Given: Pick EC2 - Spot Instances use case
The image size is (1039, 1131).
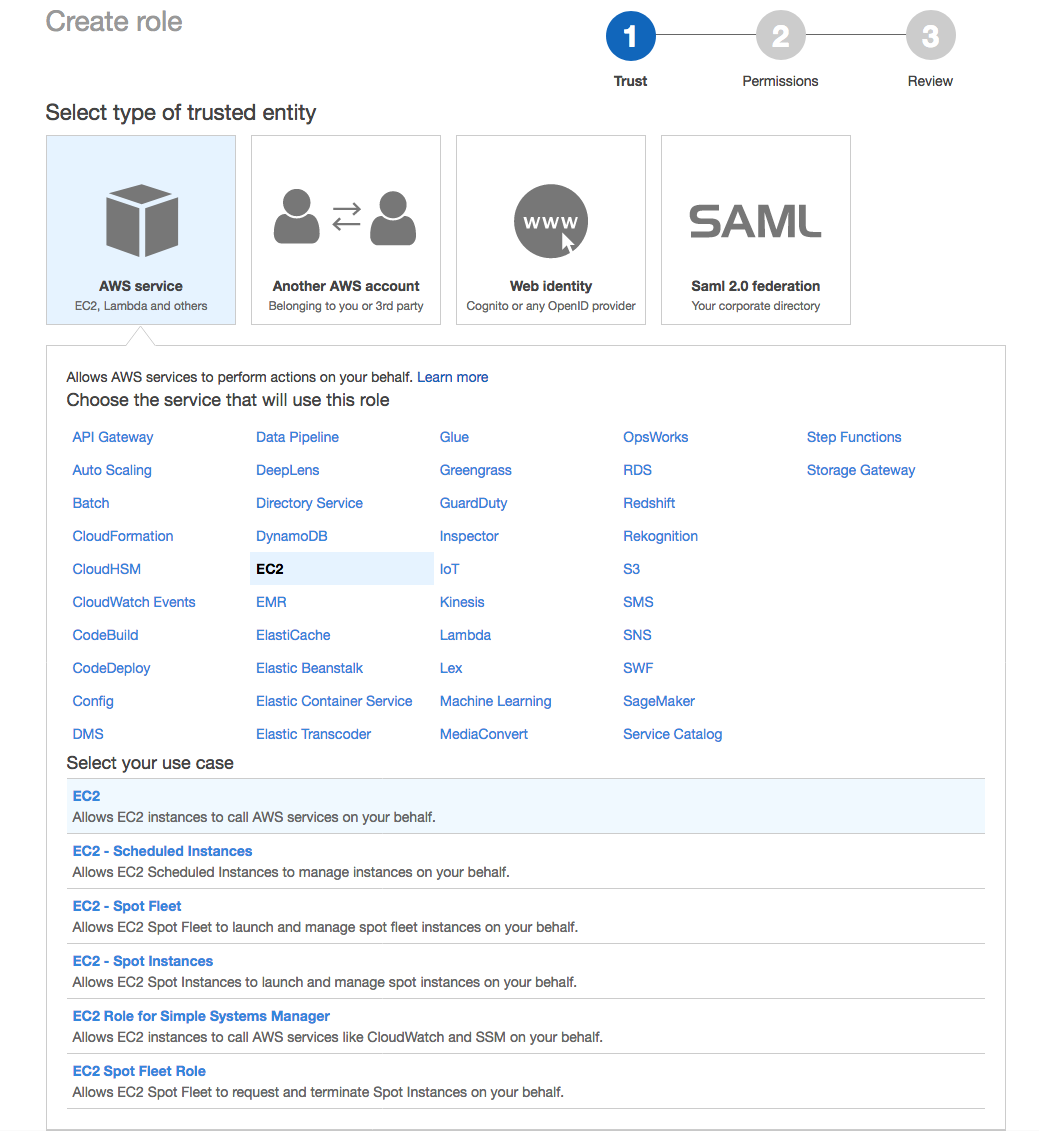Looking at the screenshot, I should tap(526, 971).
